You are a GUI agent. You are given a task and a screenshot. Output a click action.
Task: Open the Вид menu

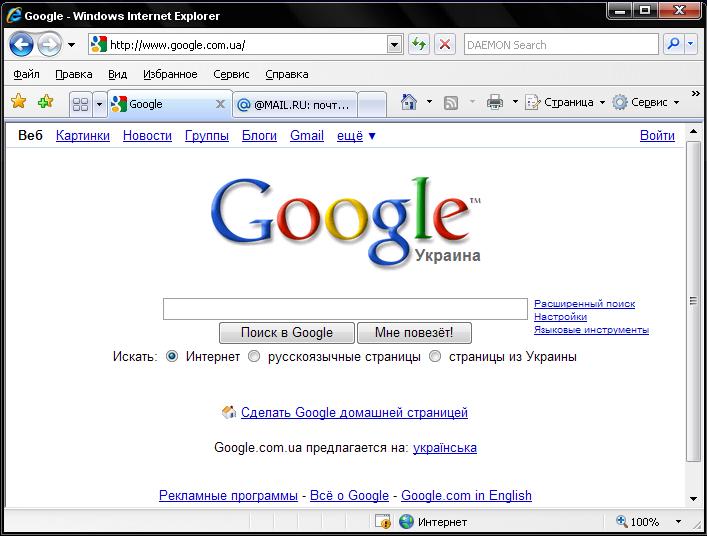117,74
